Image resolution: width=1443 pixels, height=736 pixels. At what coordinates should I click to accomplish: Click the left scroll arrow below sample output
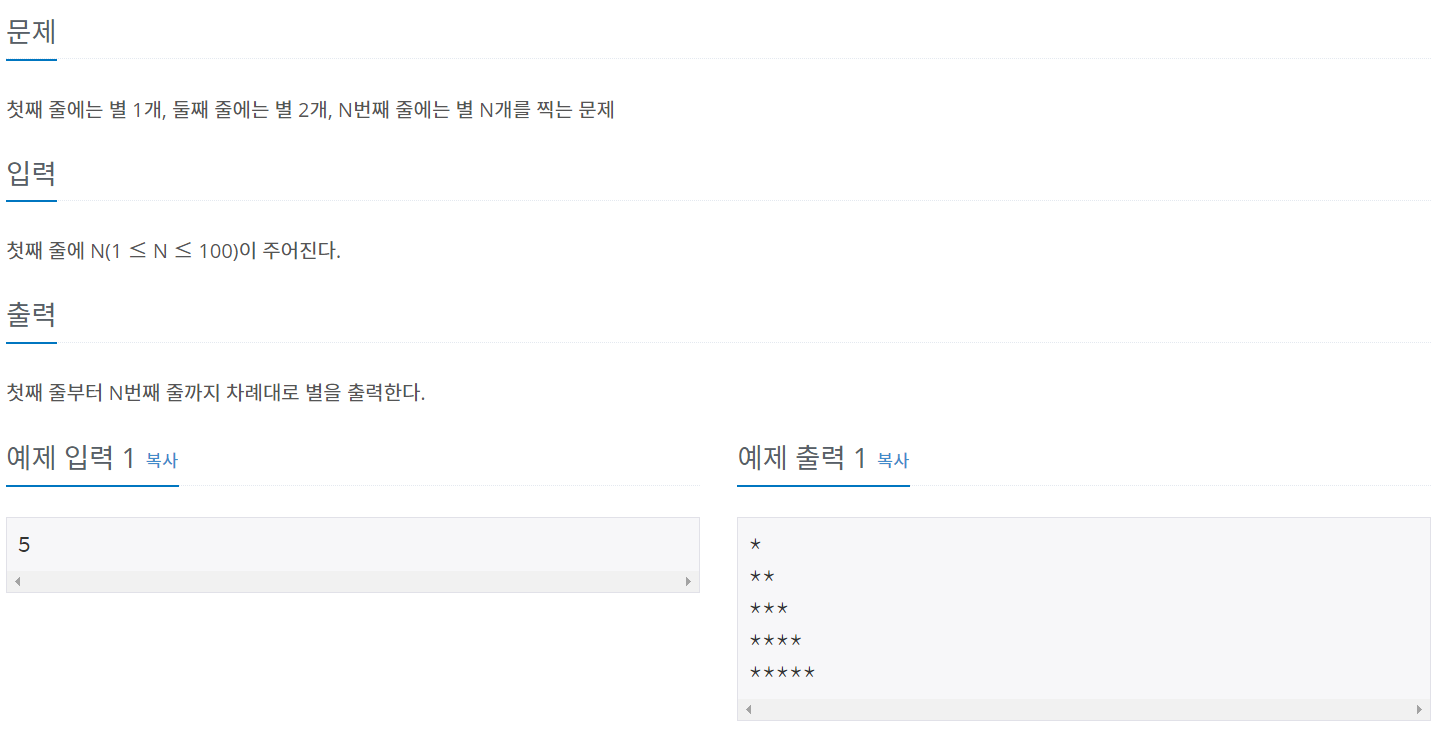tap(747, 708)
